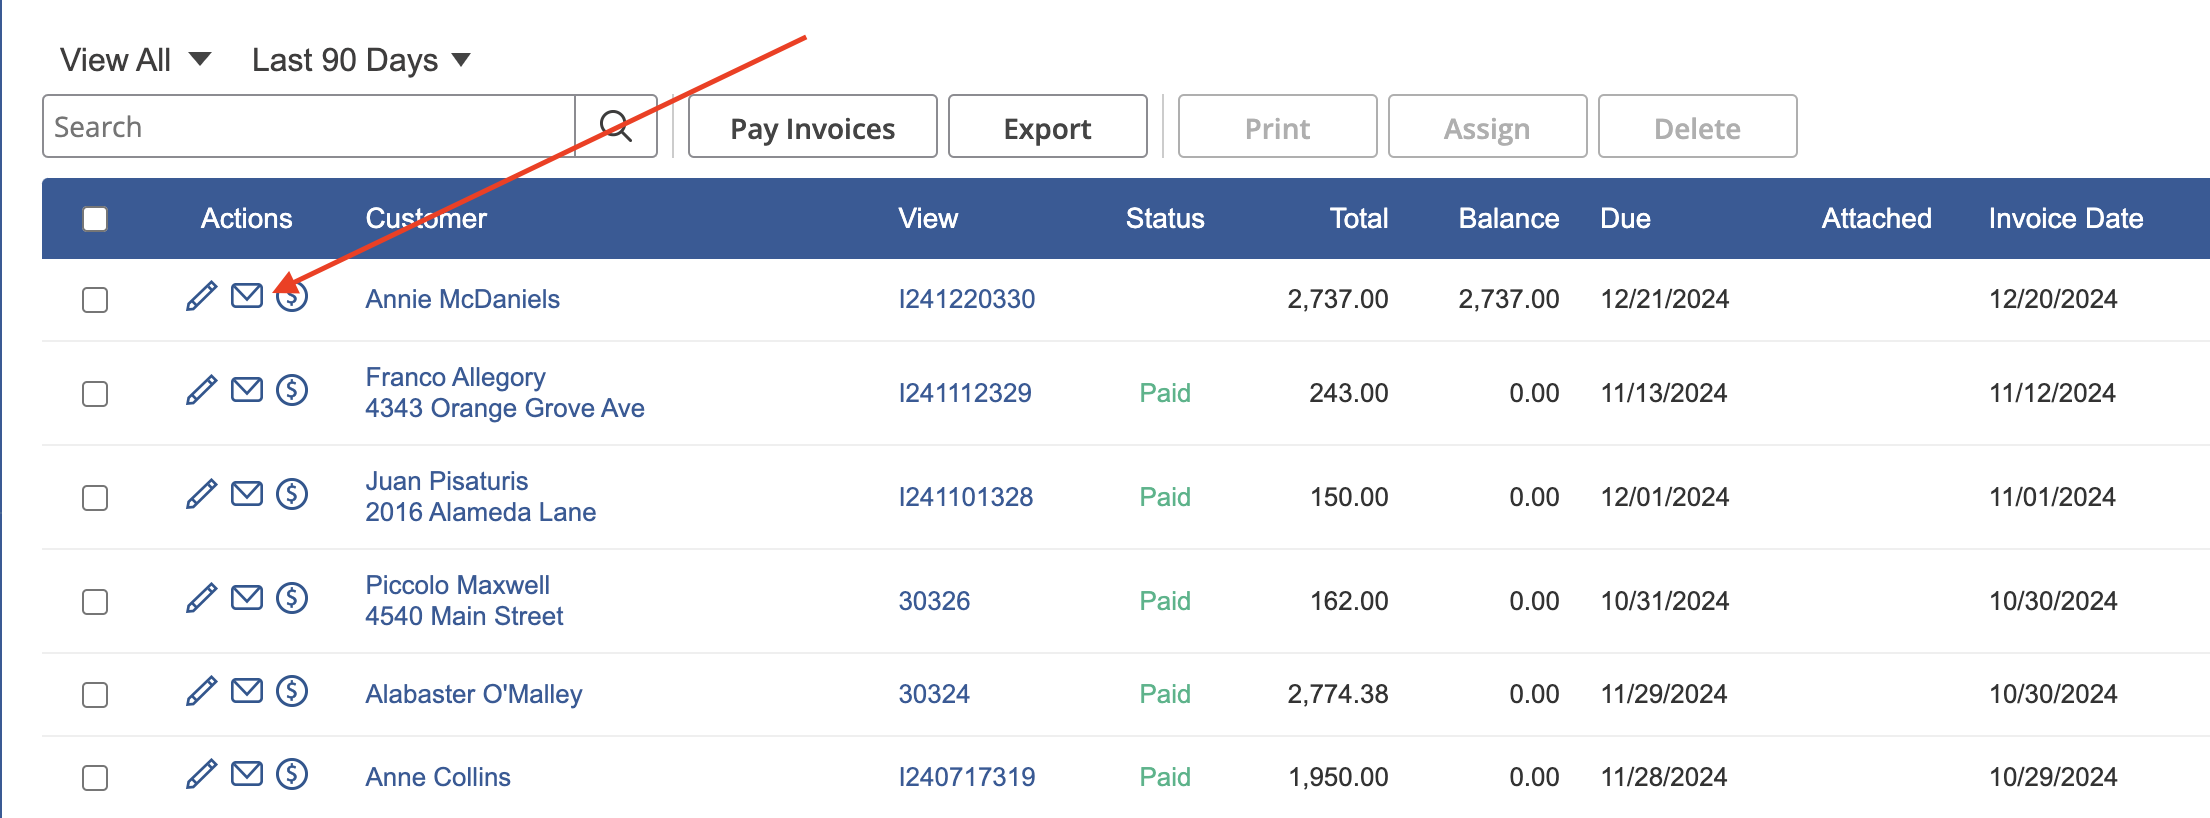This screenshot has width=2210, height=818.
Task: Edit Franco Allegory invoice with pencil icon
Action: point(201,390)
